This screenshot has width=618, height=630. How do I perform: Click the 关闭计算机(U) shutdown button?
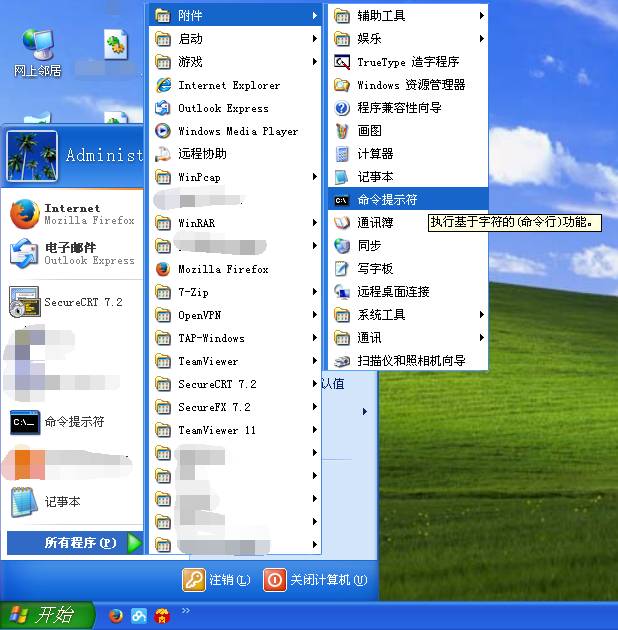(x=315, y=580)
